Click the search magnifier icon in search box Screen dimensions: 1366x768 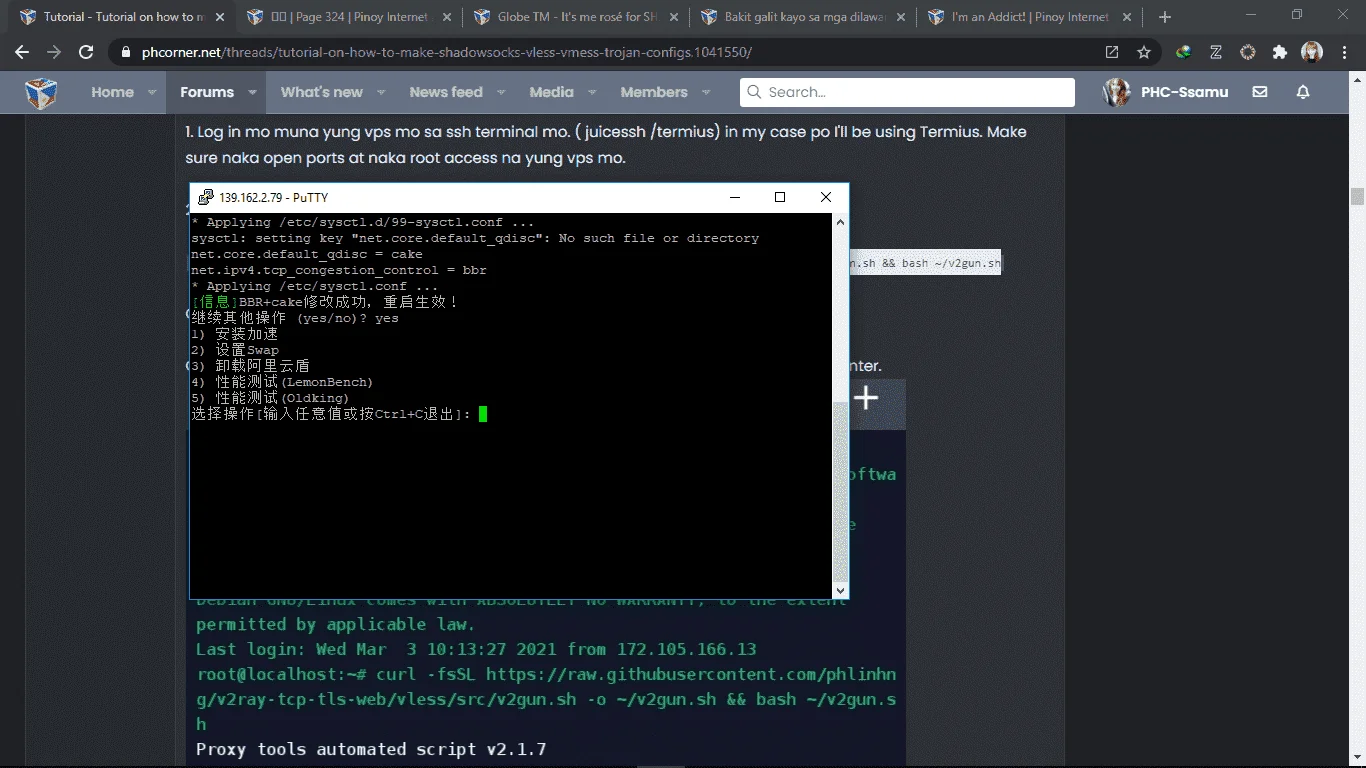(755, 92)
